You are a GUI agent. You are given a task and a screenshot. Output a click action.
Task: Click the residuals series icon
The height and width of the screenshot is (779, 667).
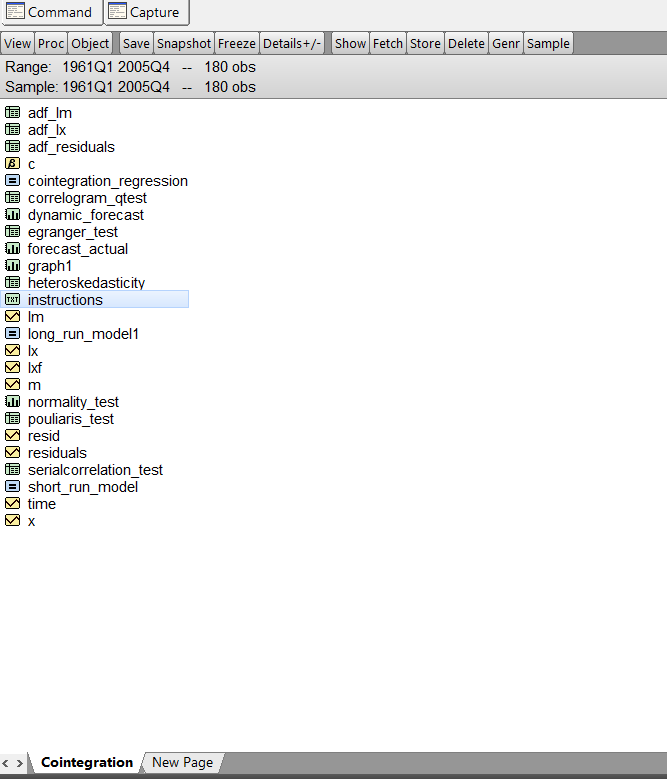12,452
